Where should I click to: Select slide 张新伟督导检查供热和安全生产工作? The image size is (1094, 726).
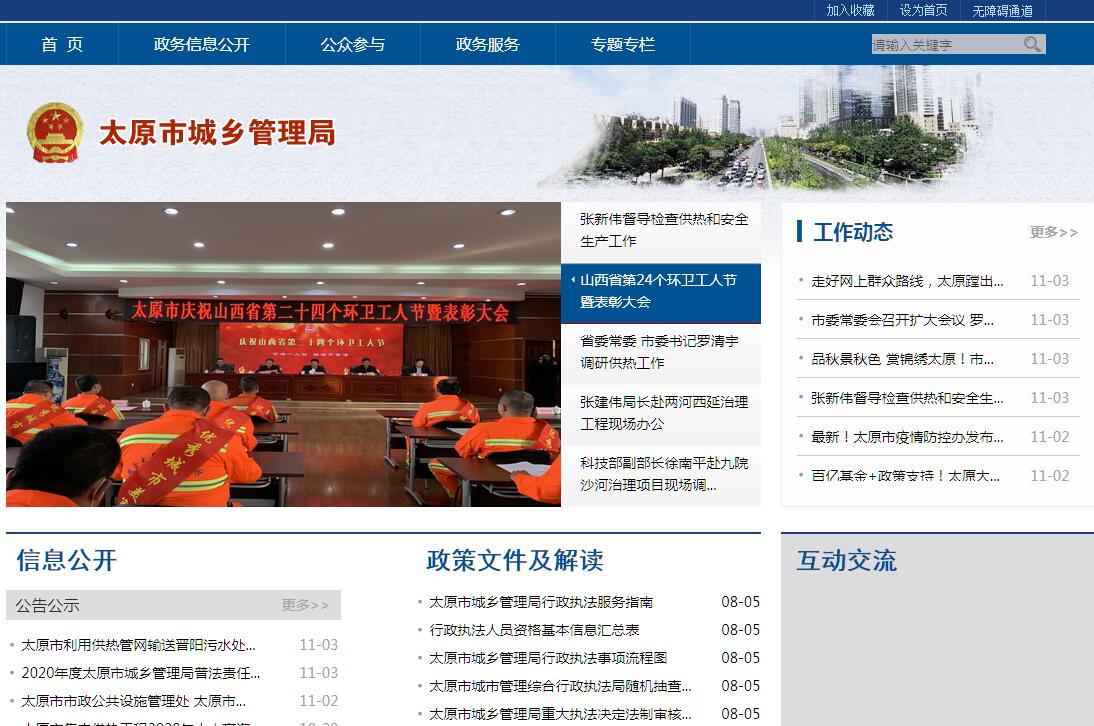coord(663,230)
